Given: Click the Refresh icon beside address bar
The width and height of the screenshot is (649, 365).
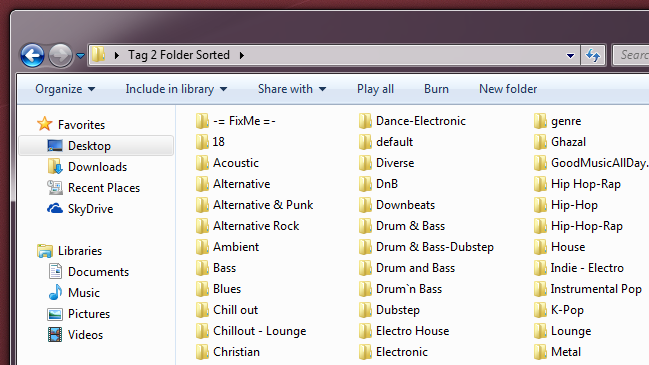Looking at the screenshot, I should pos(593,55).
